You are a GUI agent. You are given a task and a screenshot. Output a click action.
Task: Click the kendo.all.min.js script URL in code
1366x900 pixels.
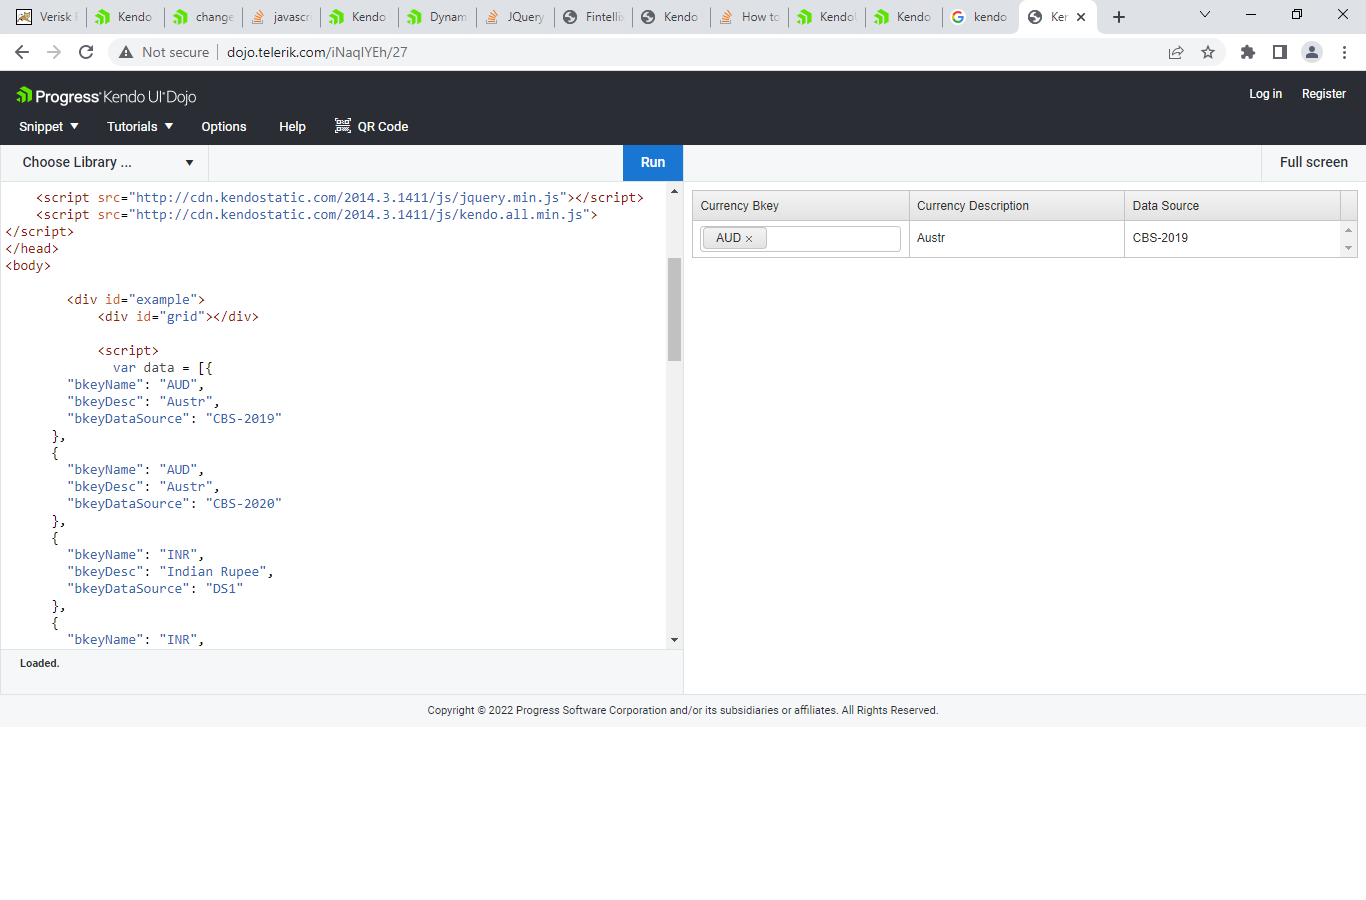tap(359, 215)
